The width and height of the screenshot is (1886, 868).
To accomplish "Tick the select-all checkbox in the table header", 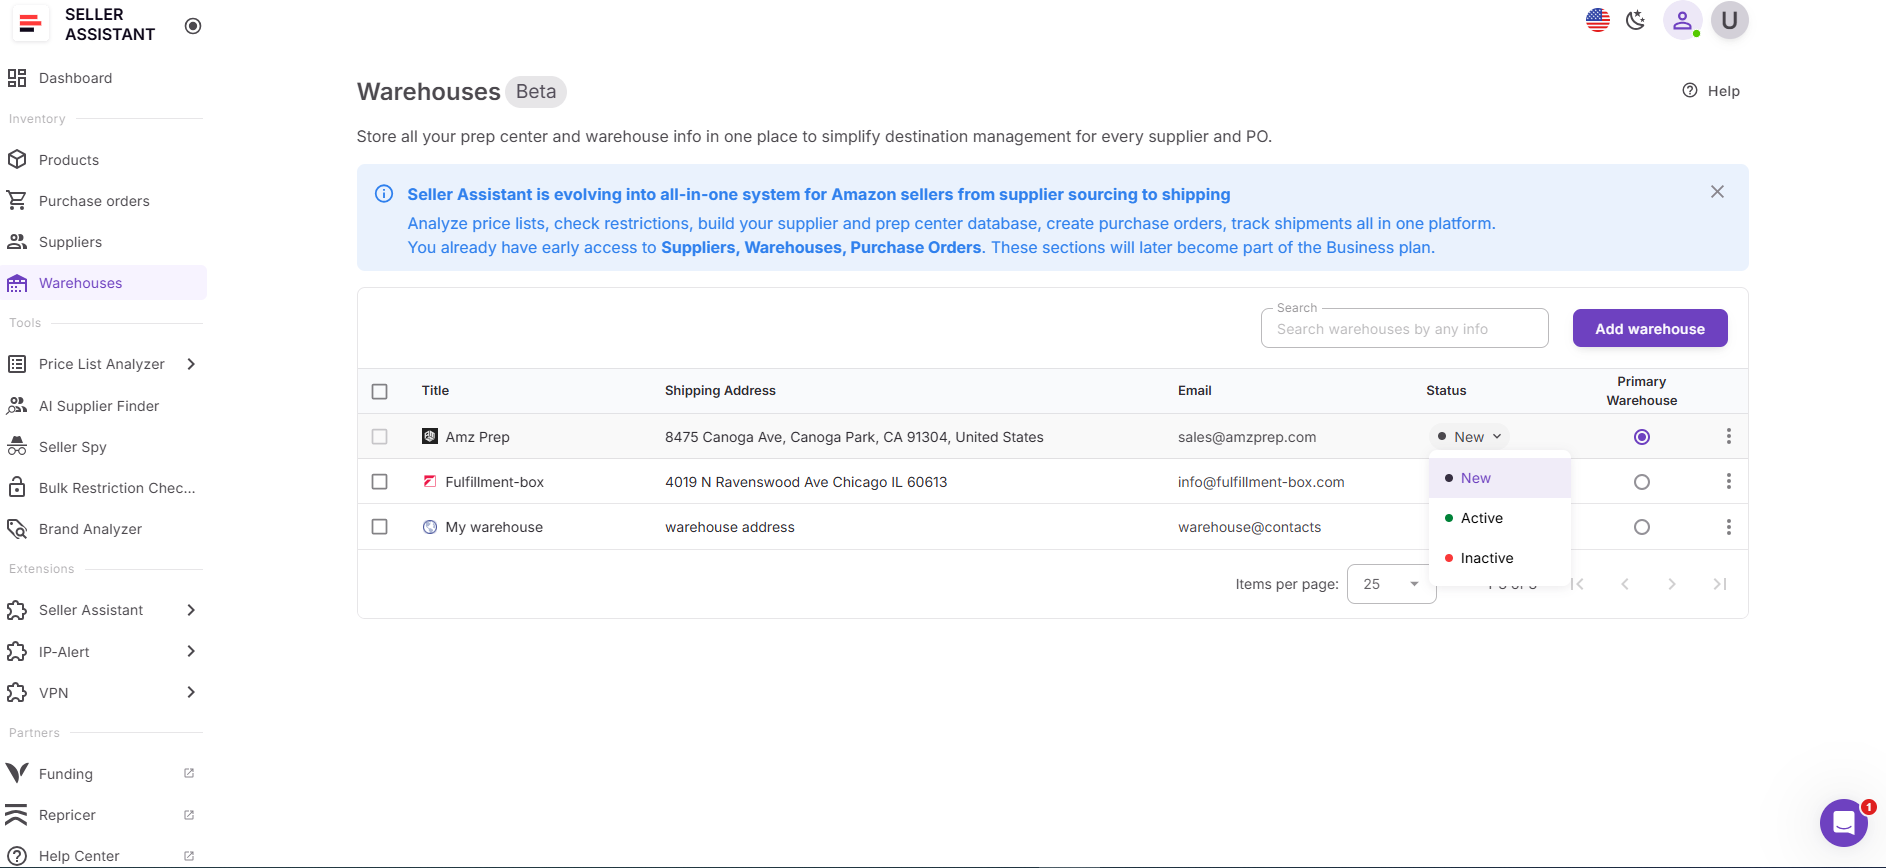I will 380,391.
